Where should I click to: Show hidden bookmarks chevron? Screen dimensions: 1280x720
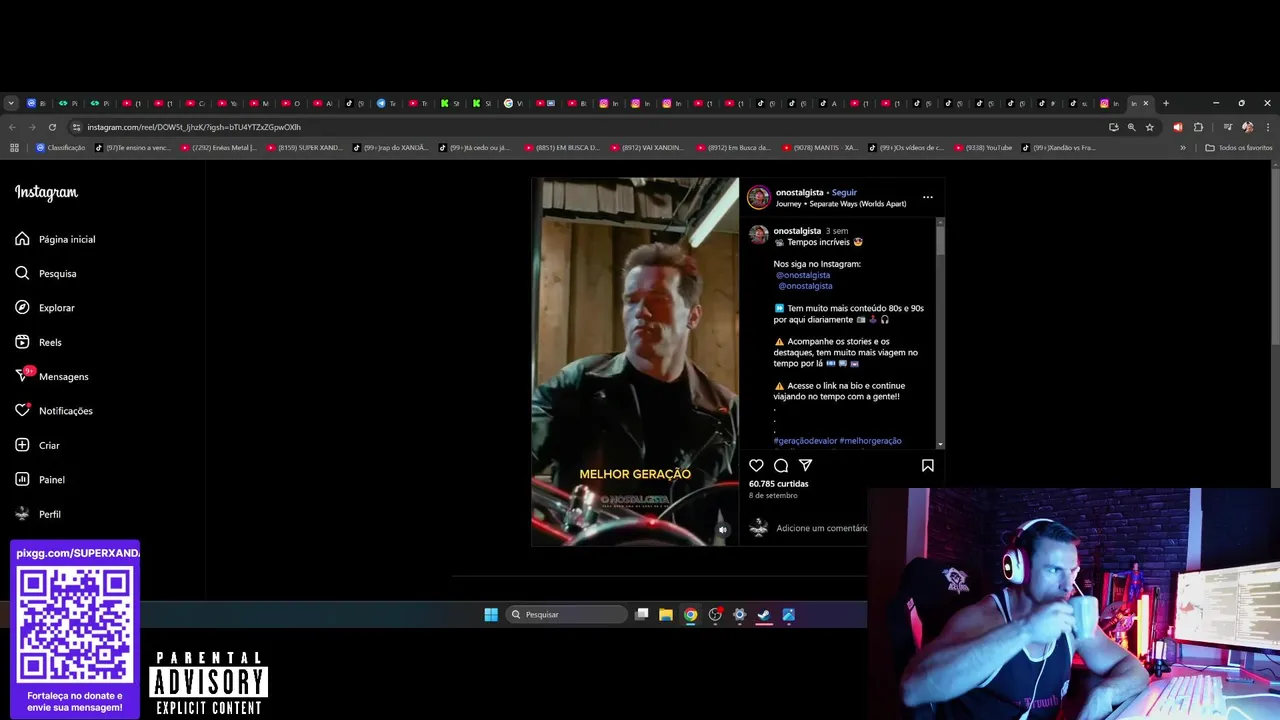pos(1183,148)
